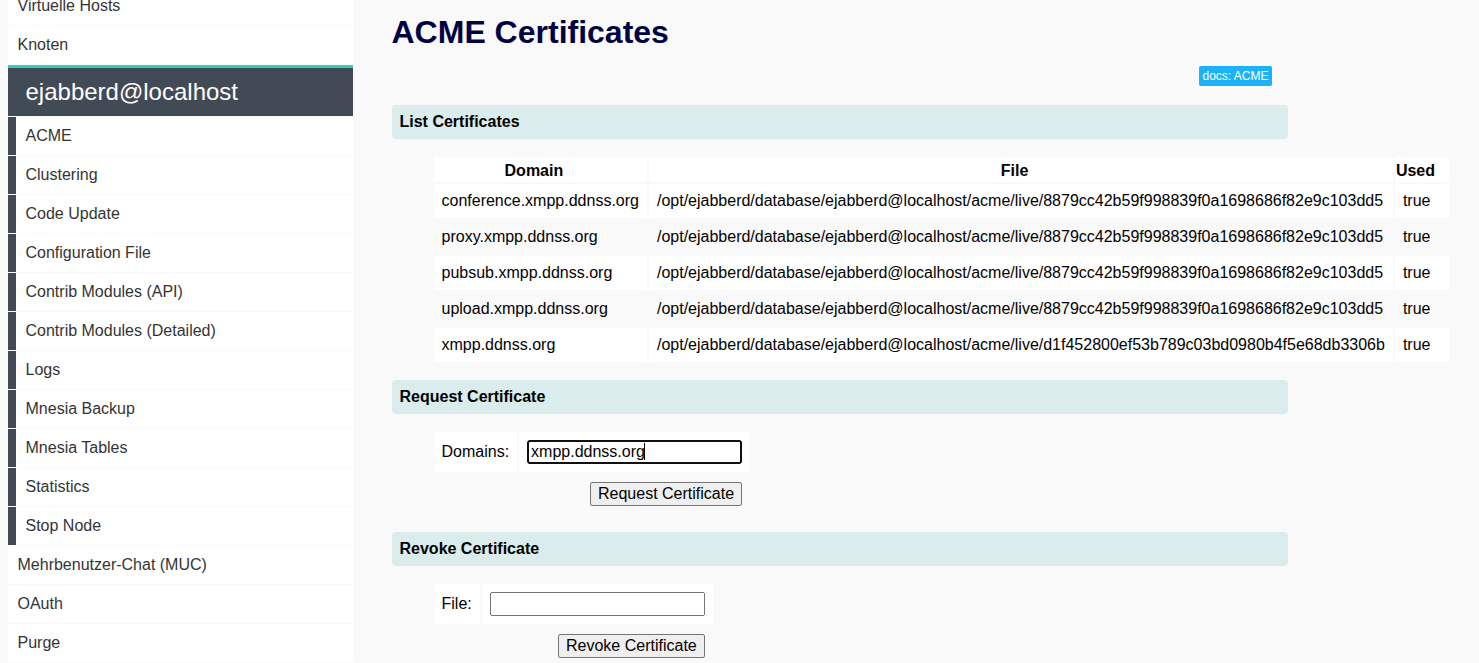
Task: Click the File: label in Revoke section
Action: 456,604
